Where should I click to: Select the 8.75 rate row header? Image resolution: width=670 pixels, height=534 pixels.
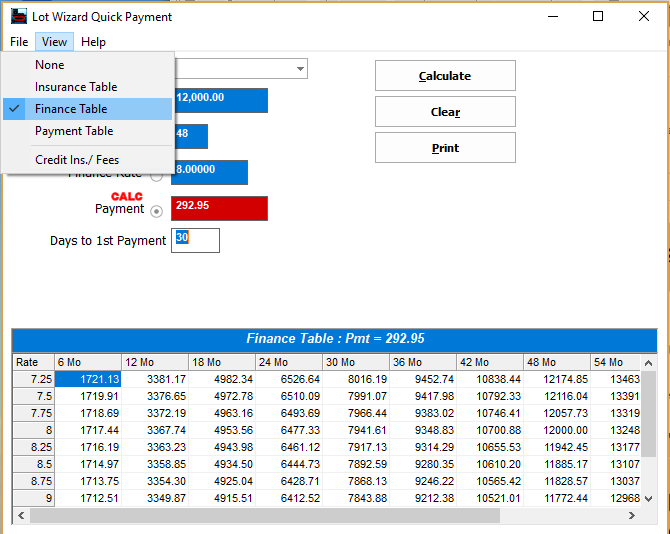(33, 481)
